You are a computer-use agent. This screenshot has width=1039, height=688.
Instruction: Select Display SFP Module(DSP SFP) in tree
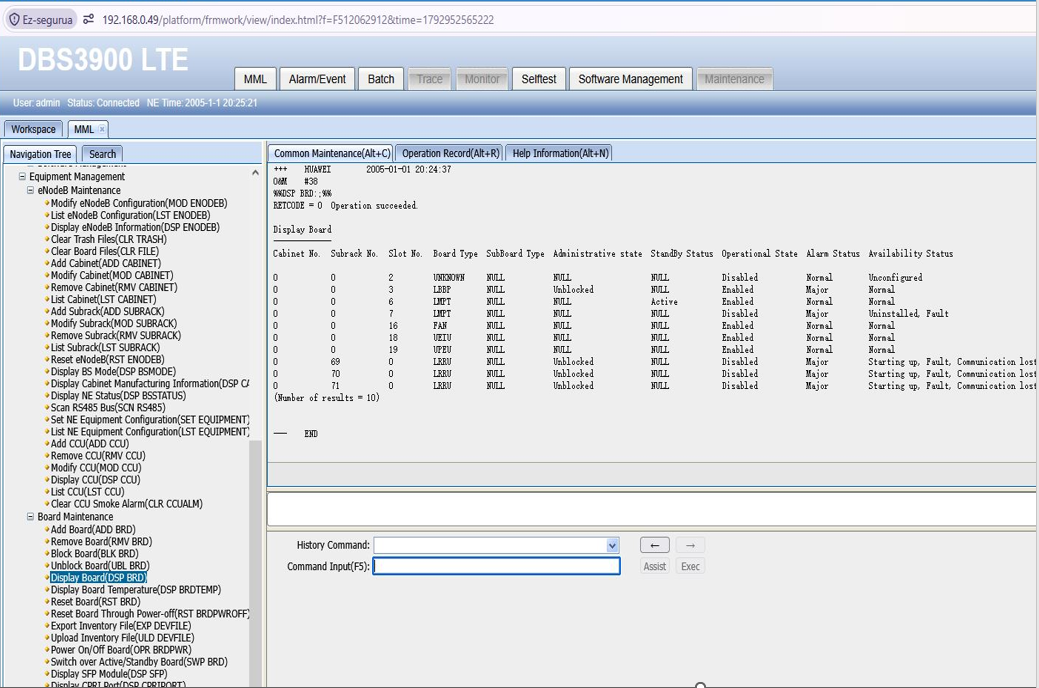[x=109, y=674]
